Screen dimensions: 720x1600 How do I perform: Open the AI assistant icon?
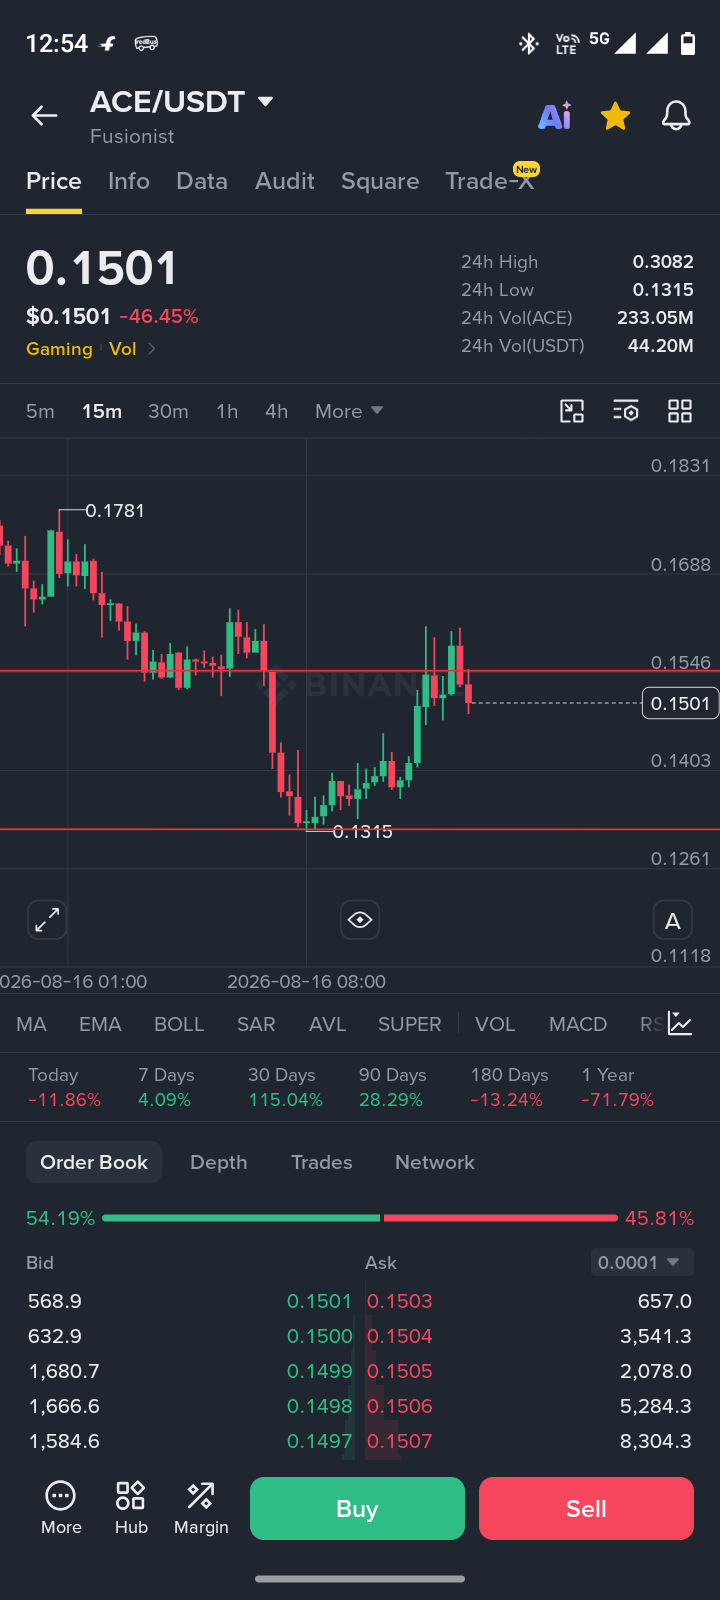click(555, 116)
